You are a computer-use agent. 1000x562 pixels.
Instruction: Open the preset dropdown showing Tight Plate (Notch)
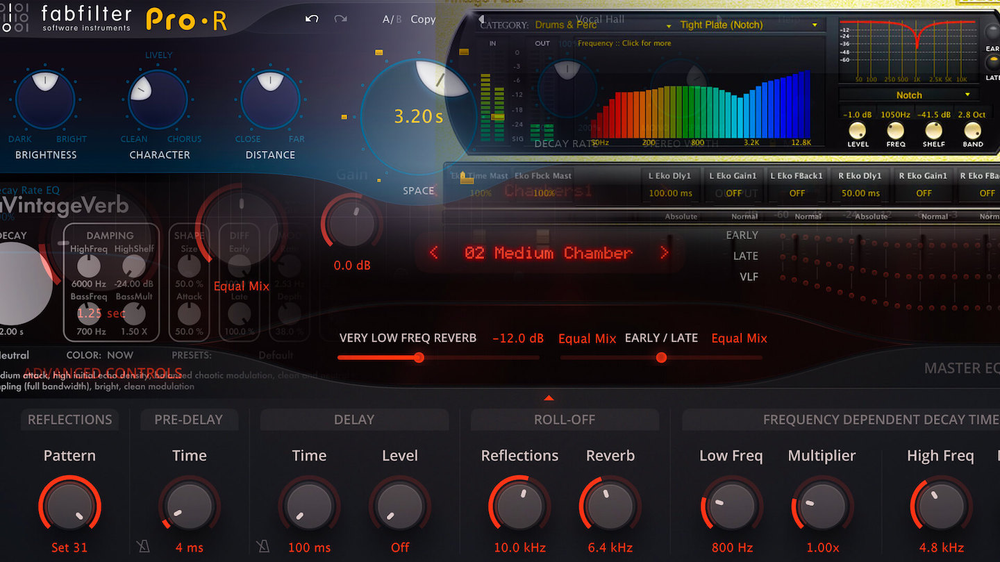pyautogui.click(x=748, y=25)
